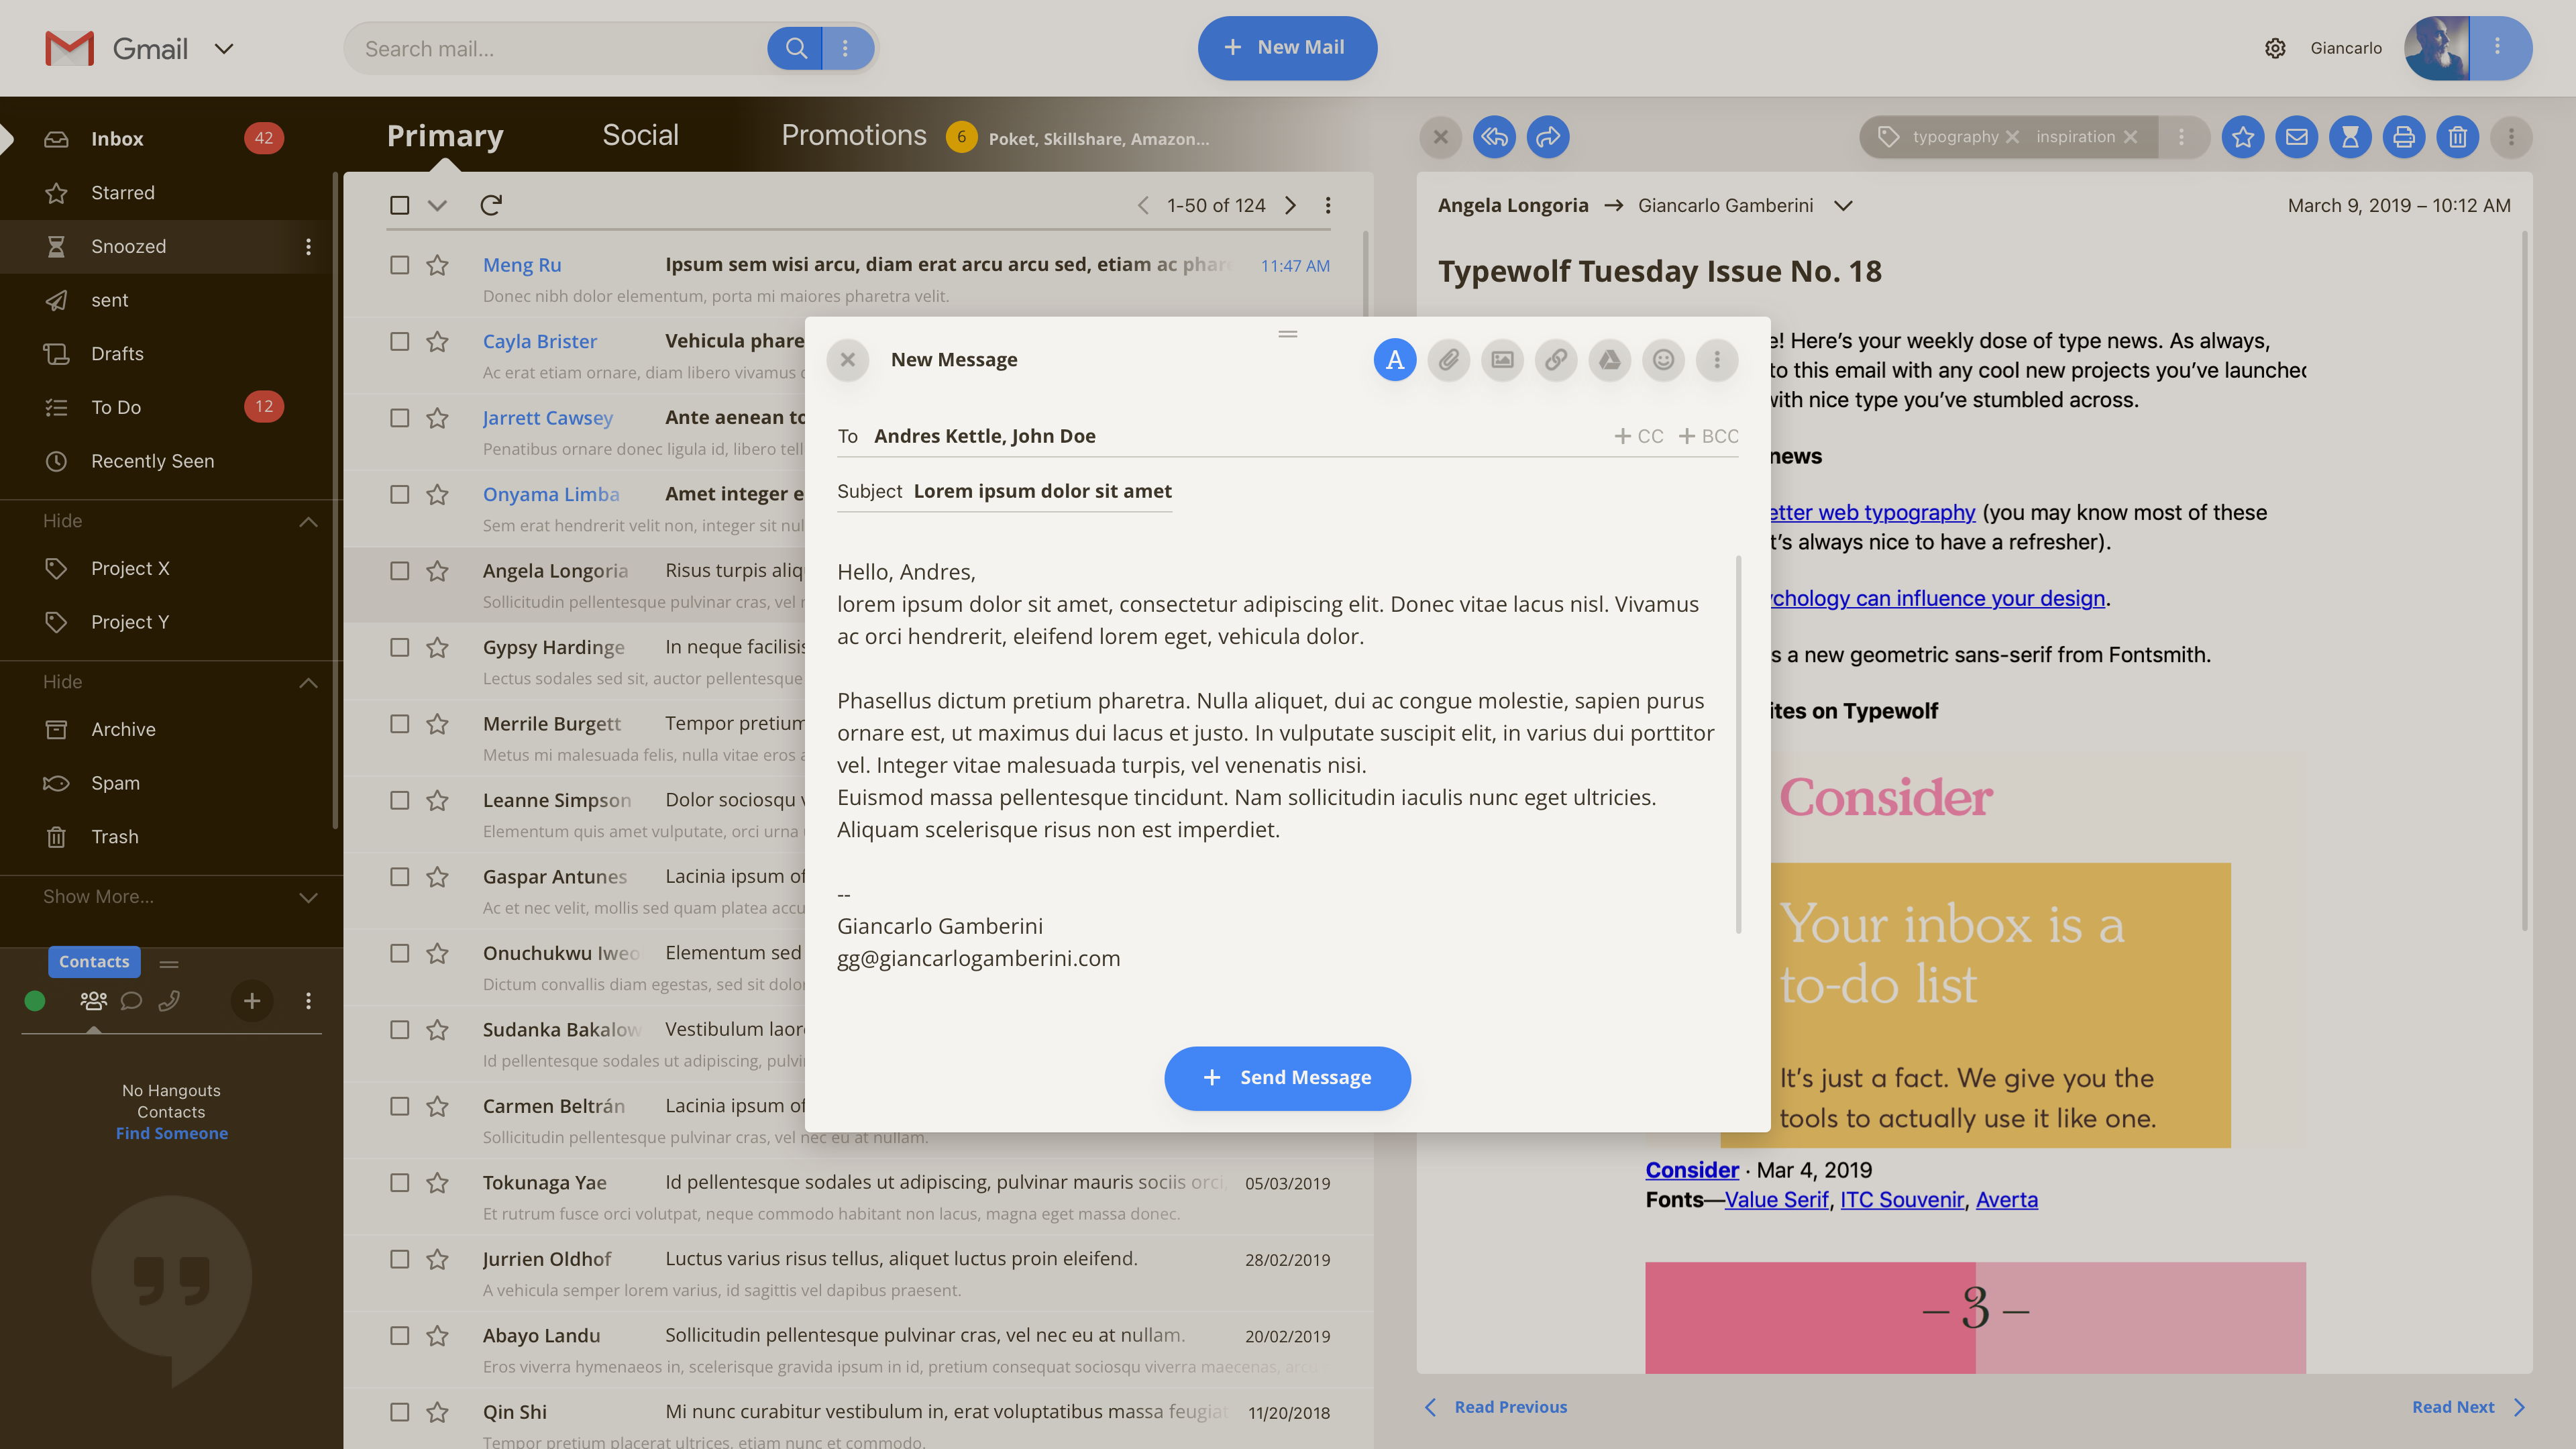Viewport: 2576px width, 1449px height.
Task: Expand the recipient details chevron next to Giancarlo Gamberini
Action: 1843,205
